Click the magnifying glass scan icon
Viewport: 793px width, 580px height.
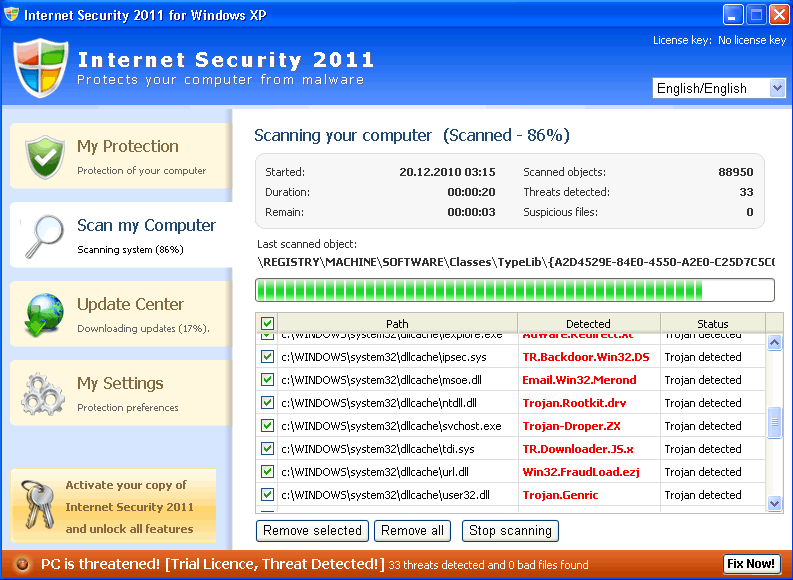click(x=44, y=236)
